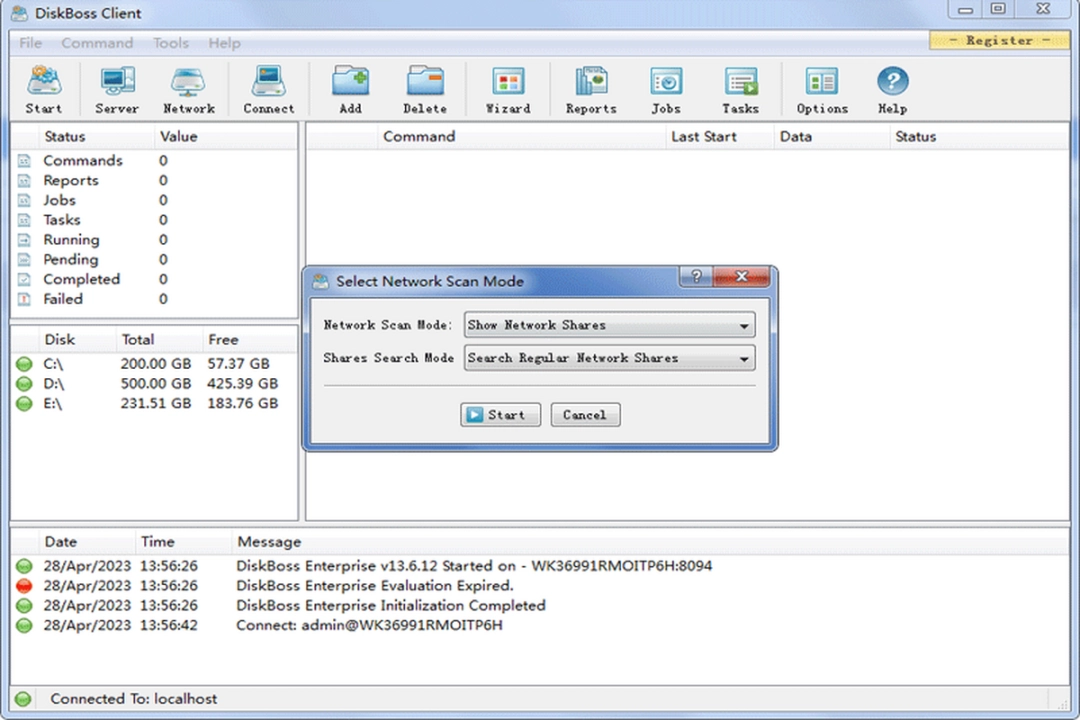This screenshot has width=1080, height=720.
Task: Click the Delete toolbar icon
Action: coord(425,88)
